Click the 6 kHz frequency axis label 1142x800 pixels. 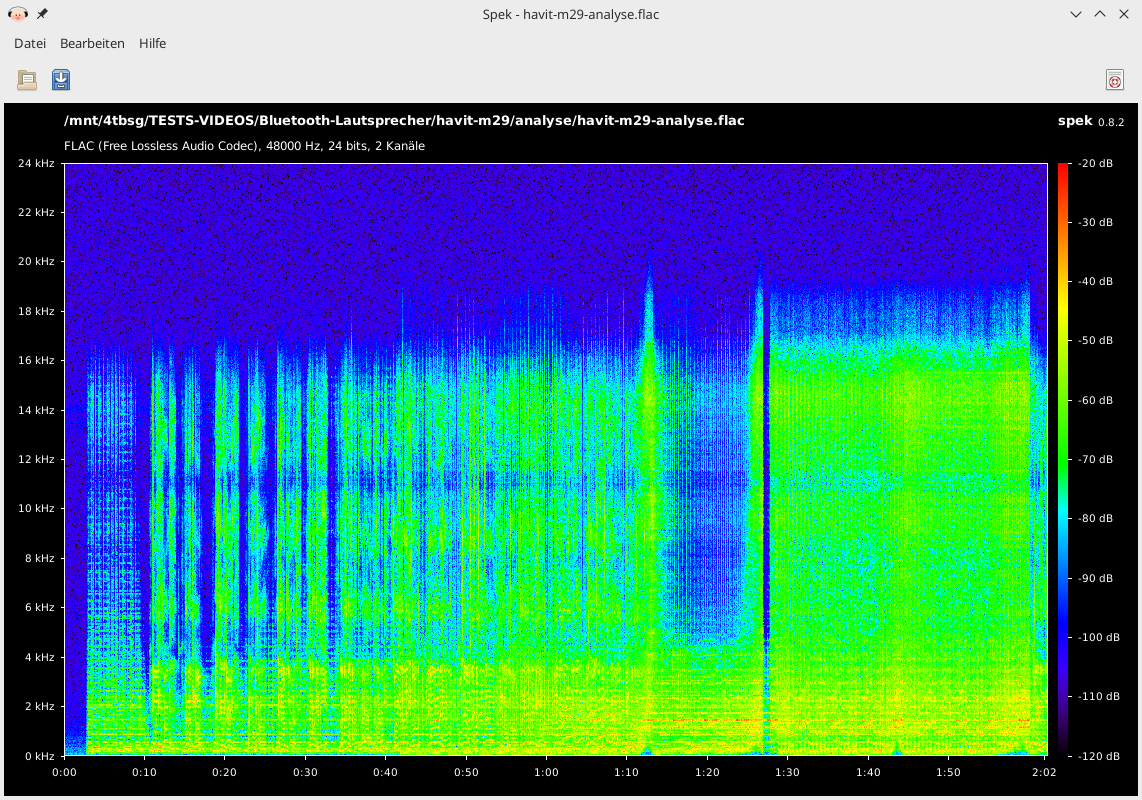click(39, 607)
